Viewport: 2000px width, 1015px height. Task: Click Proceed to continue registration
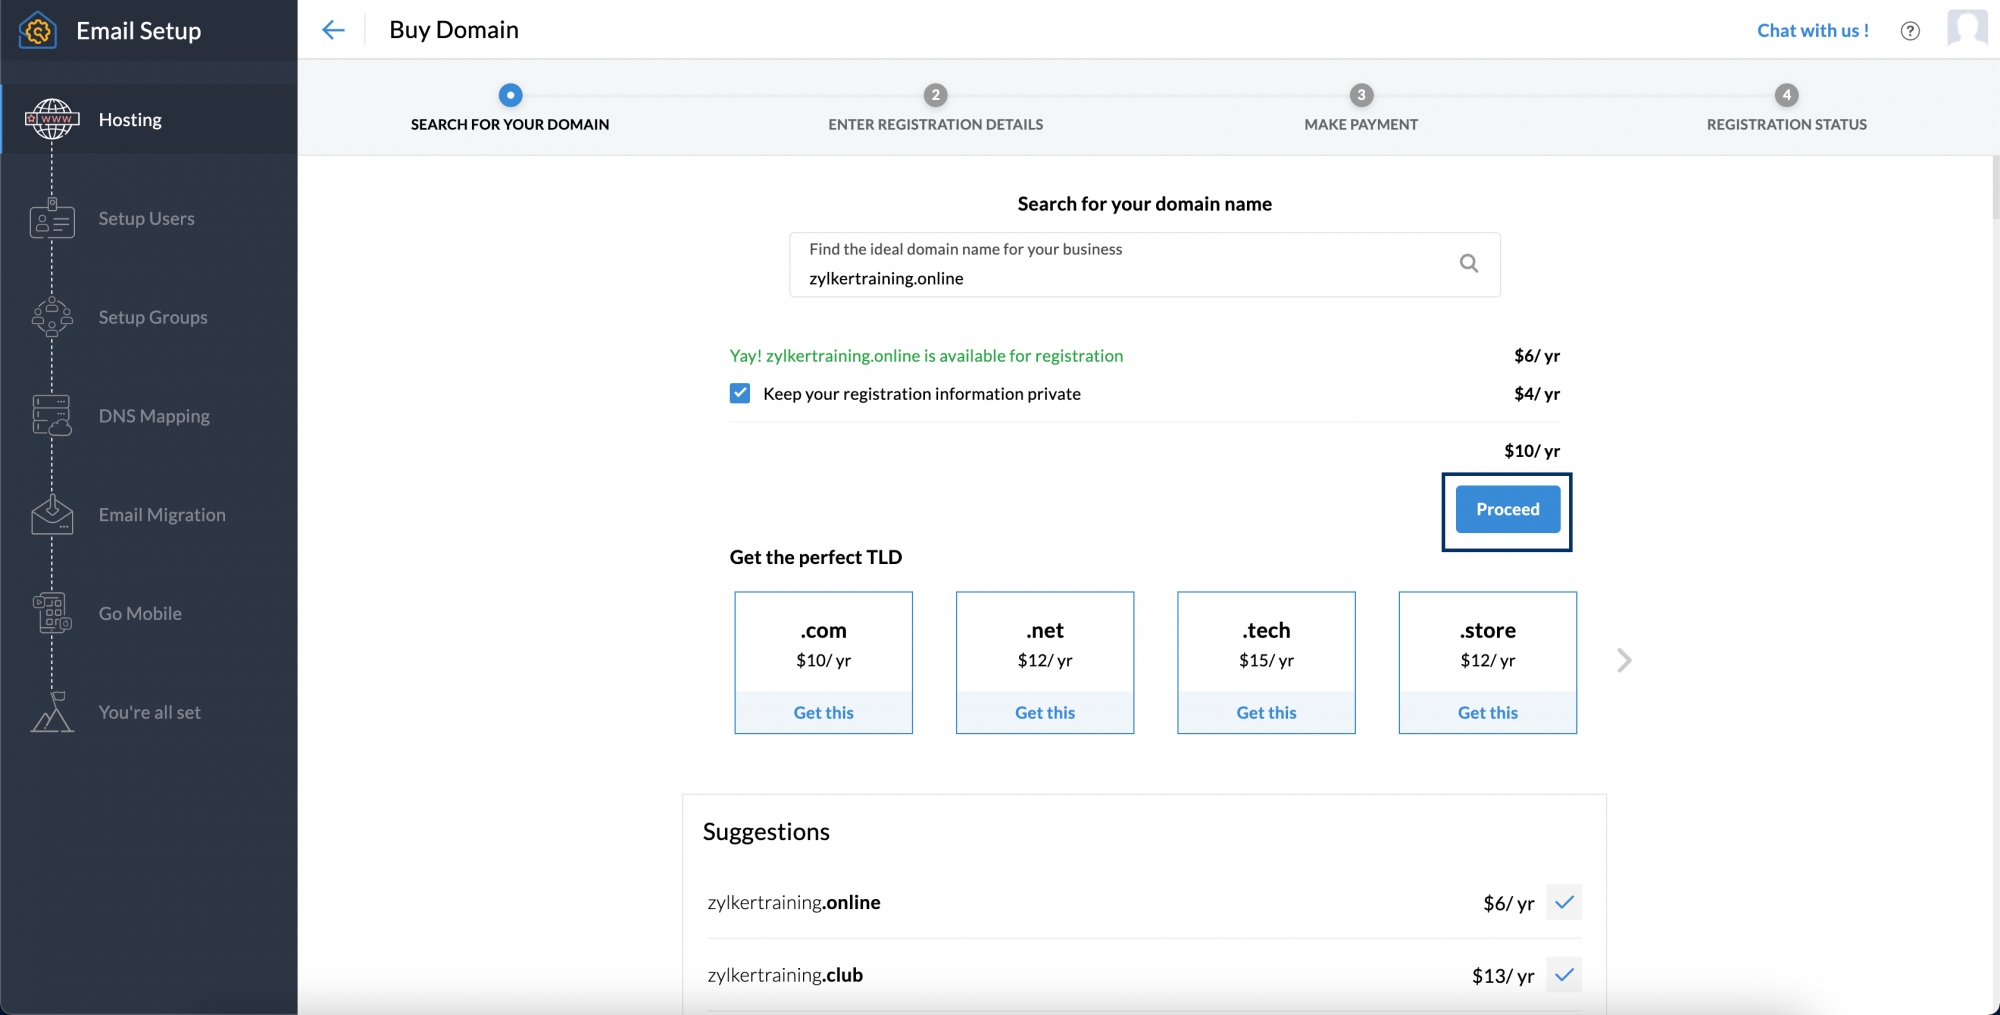click(1507, 509)
